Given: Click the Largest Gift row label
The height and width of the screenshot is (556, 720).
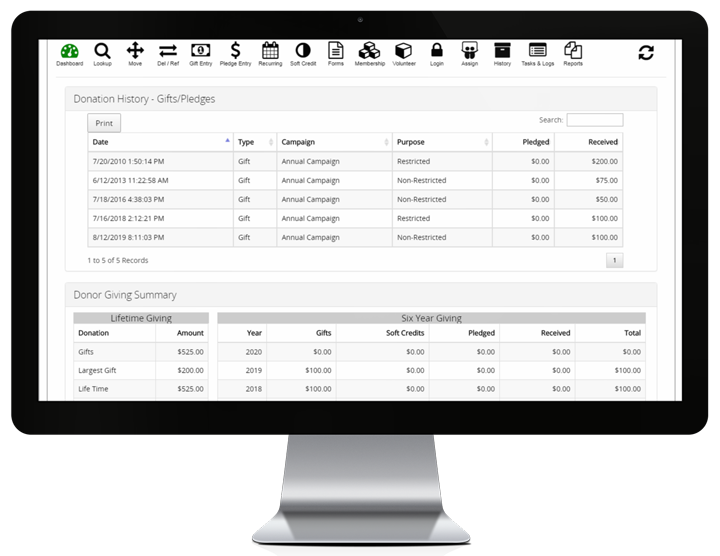Looking at the screenshot, I should 97,371.
